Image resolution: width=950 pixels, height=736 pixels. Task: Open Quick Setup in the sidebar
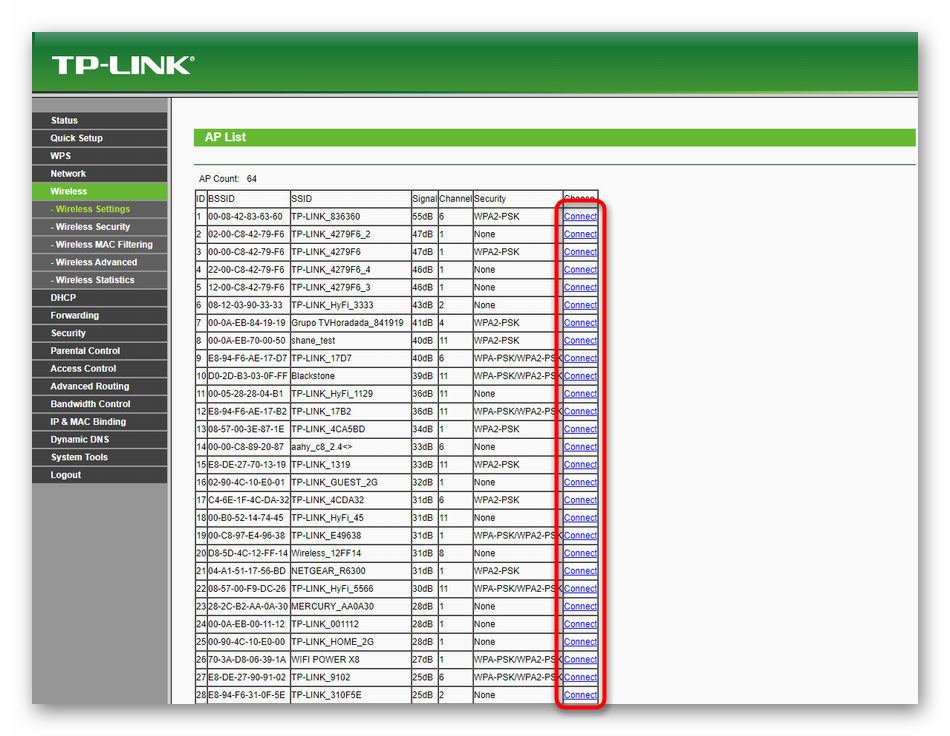(x=77, y=138)
